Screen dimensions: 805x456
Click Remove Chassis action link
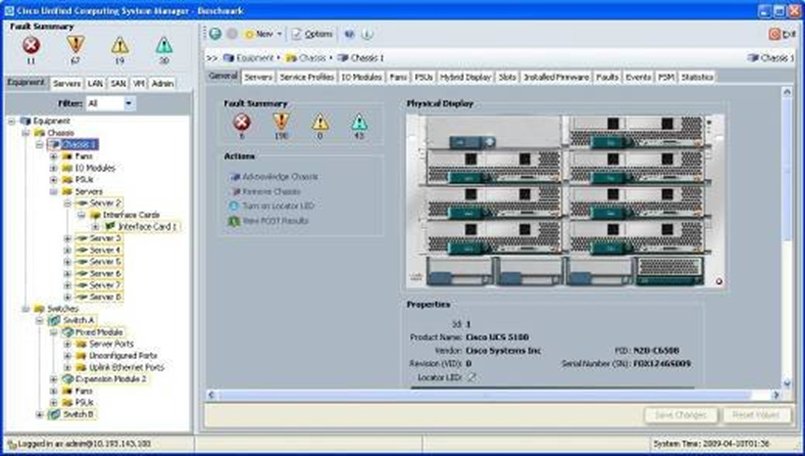265,192
